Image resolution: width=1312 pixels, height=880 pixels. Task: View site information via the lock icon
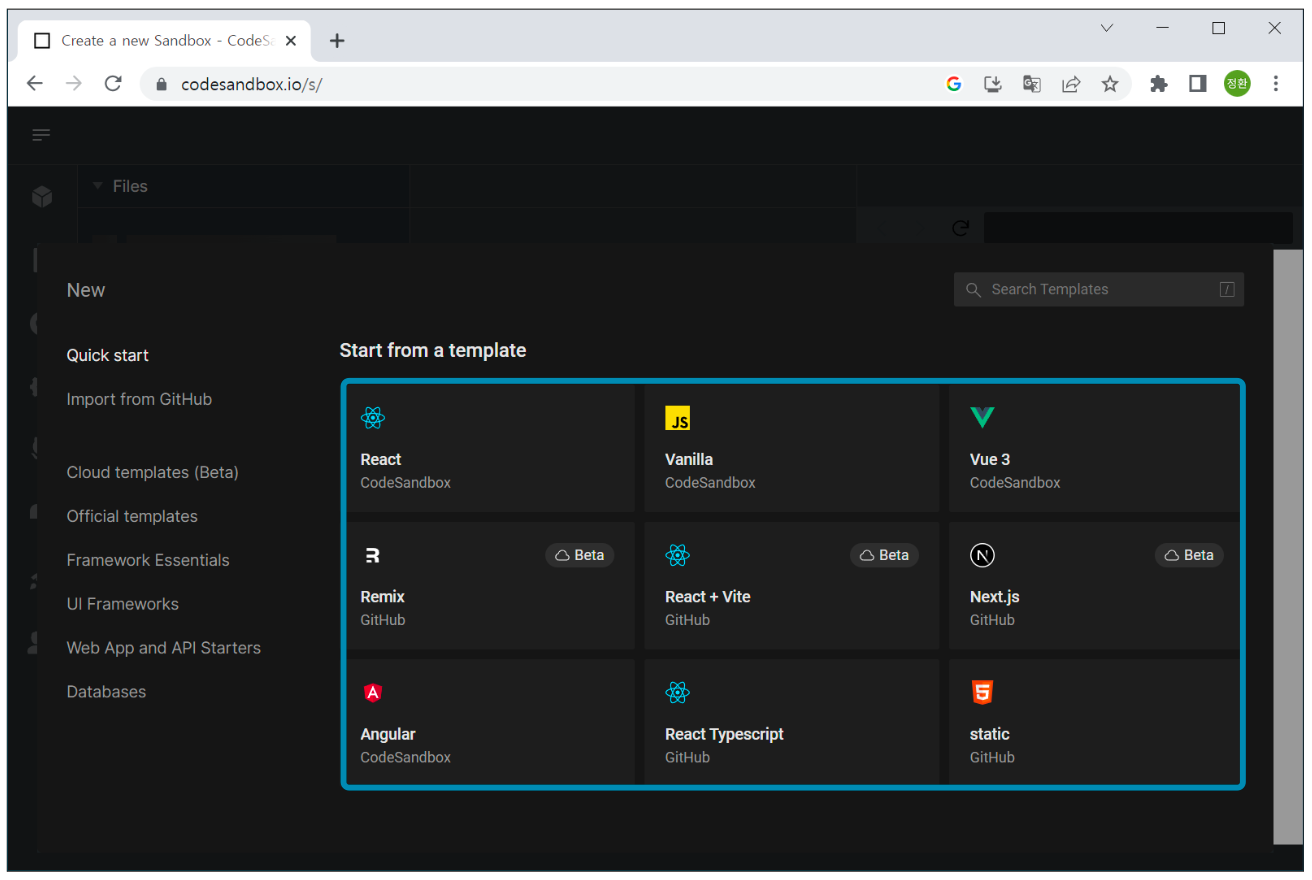point(162,84)
